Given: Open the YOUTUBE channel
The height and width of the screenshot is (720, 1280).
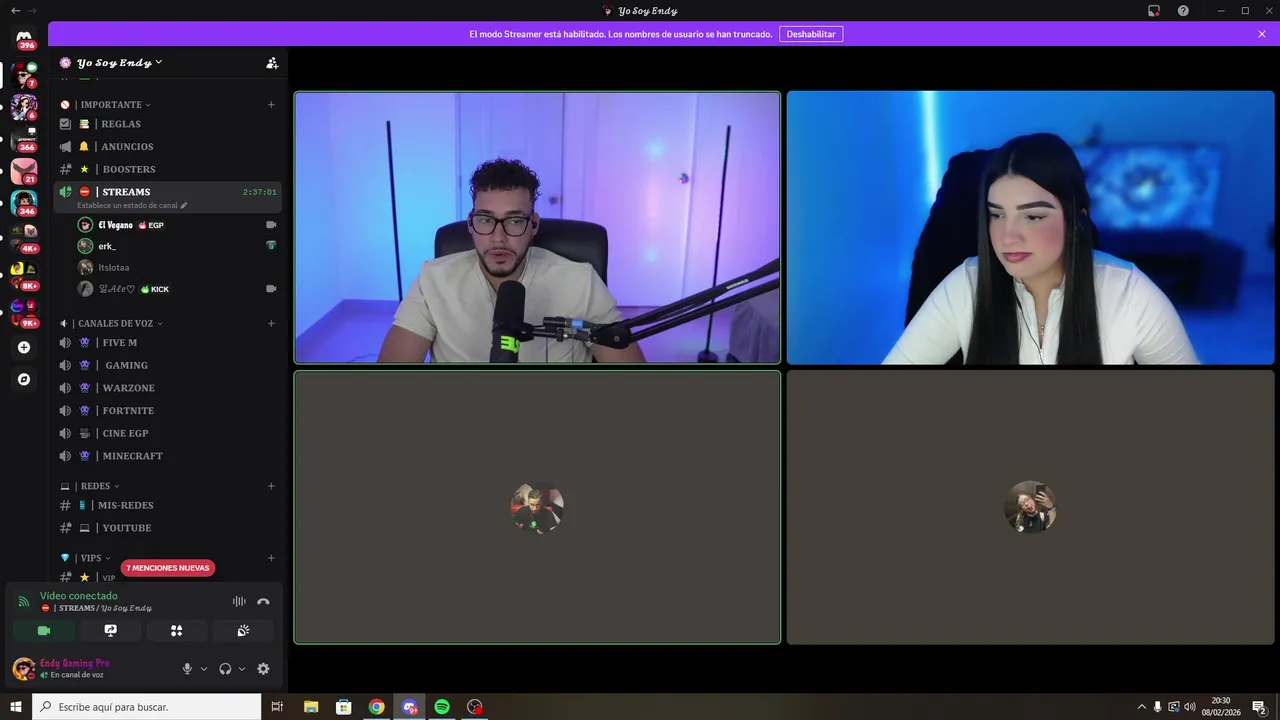Looking at the screenshot, I should 167,528.
